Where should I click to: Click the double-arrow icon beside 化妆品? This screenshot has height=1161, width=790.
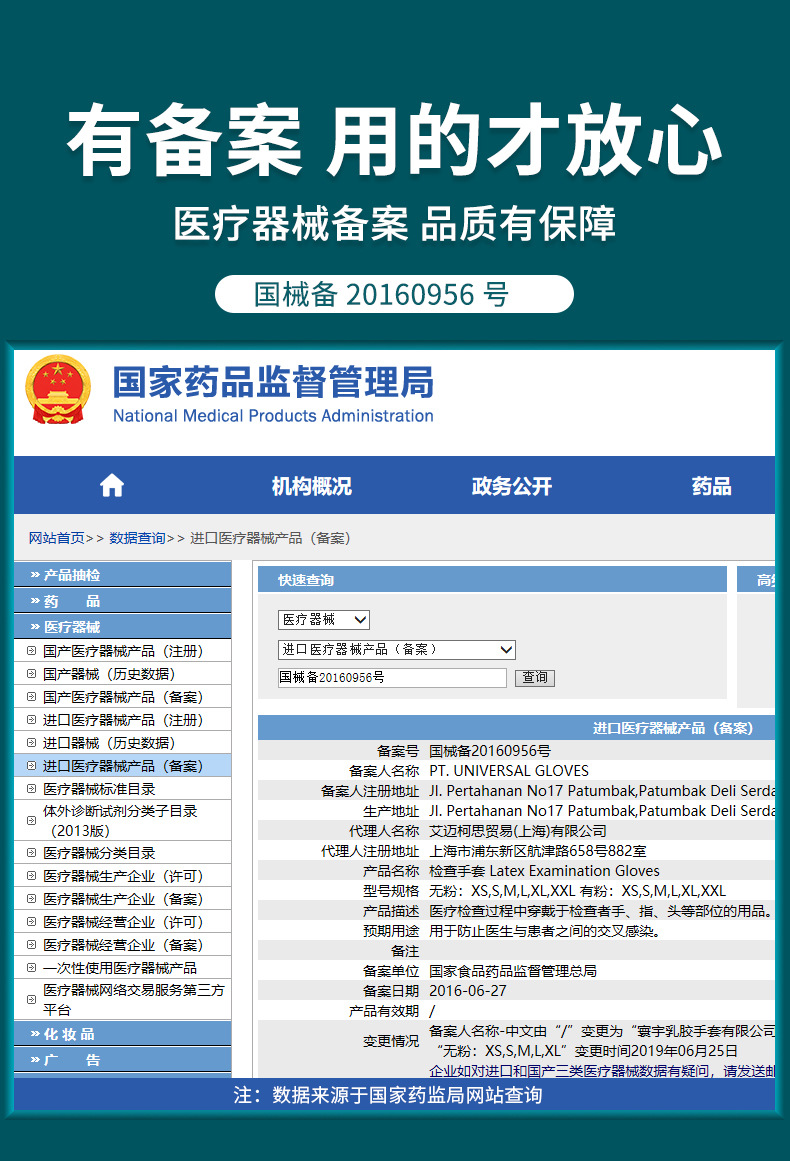point(35,1034)
